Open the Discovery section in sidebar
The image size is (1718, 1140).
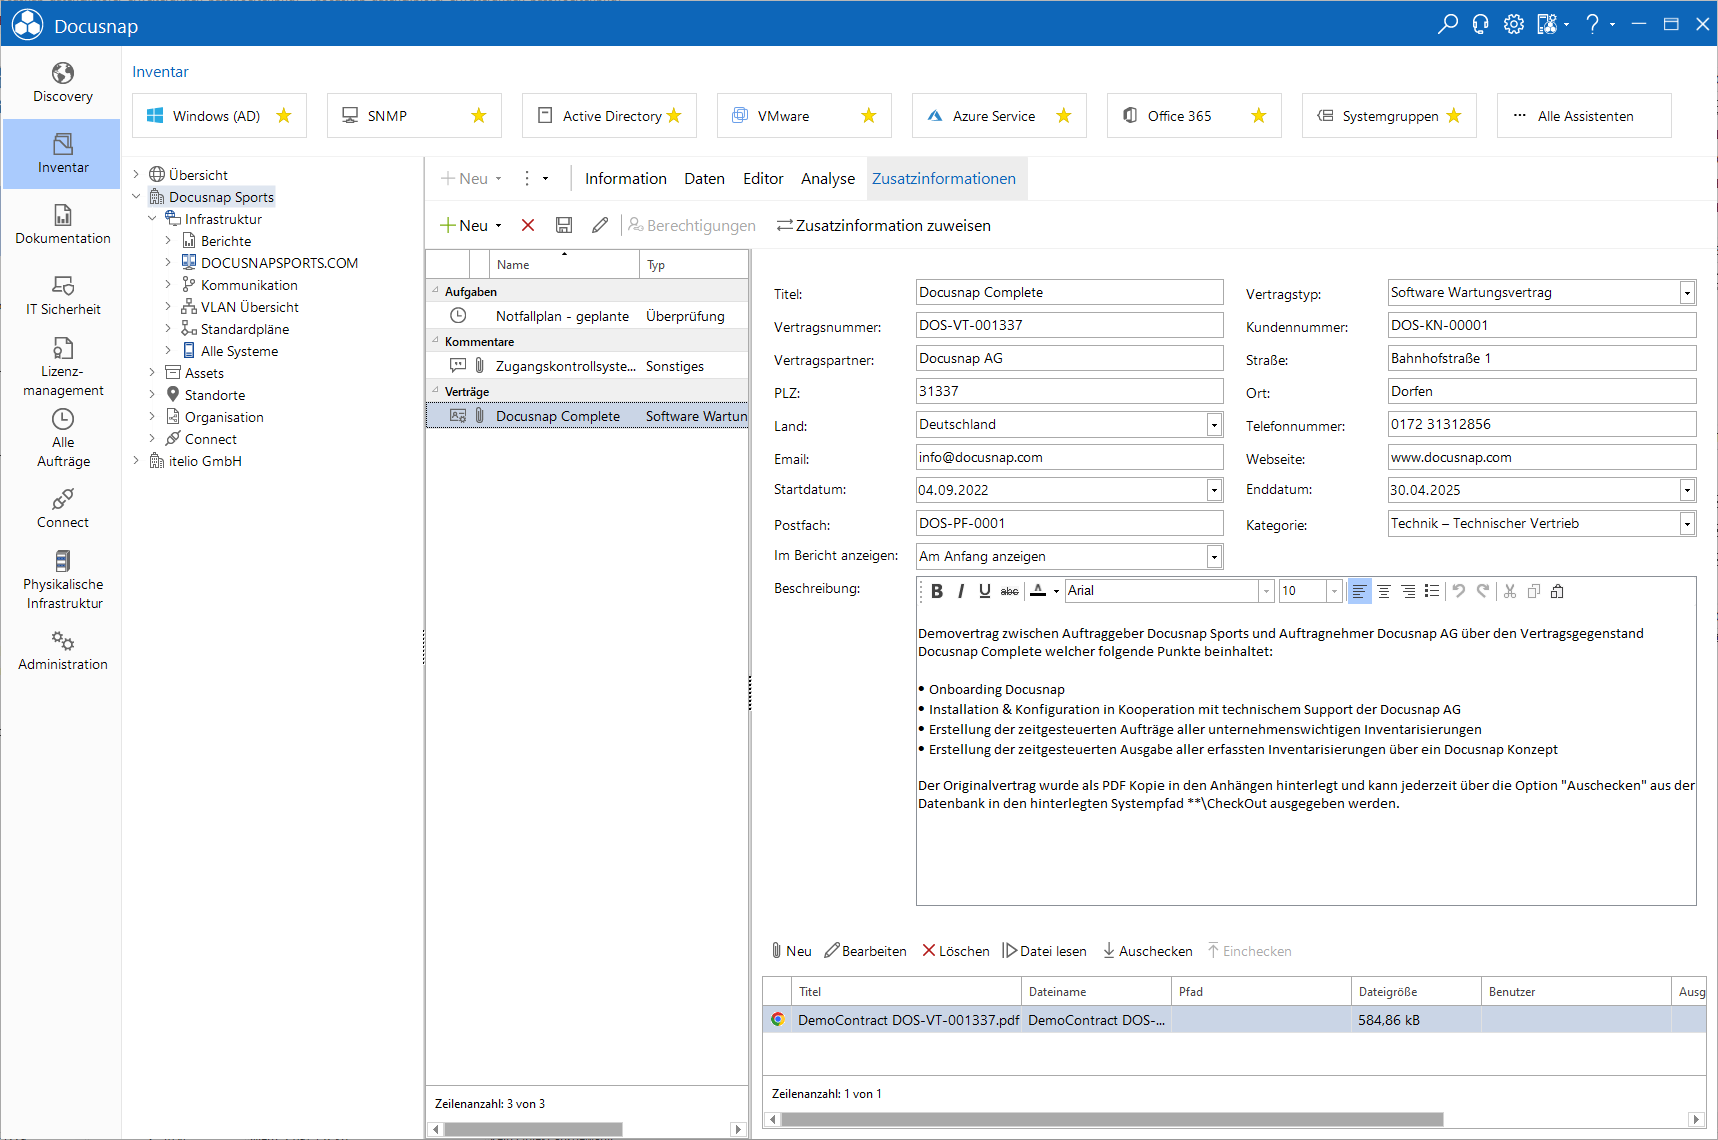pos(62,83)
